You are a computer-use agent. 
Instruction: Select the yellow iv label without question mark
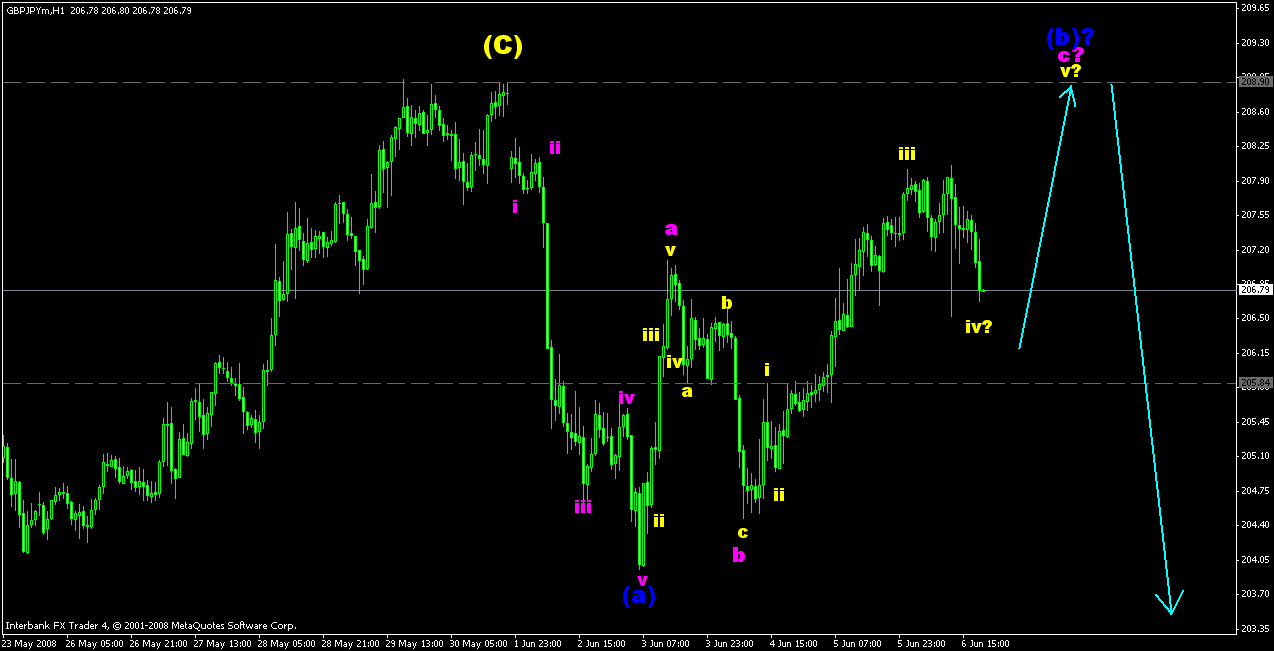[x=674, y=361]
